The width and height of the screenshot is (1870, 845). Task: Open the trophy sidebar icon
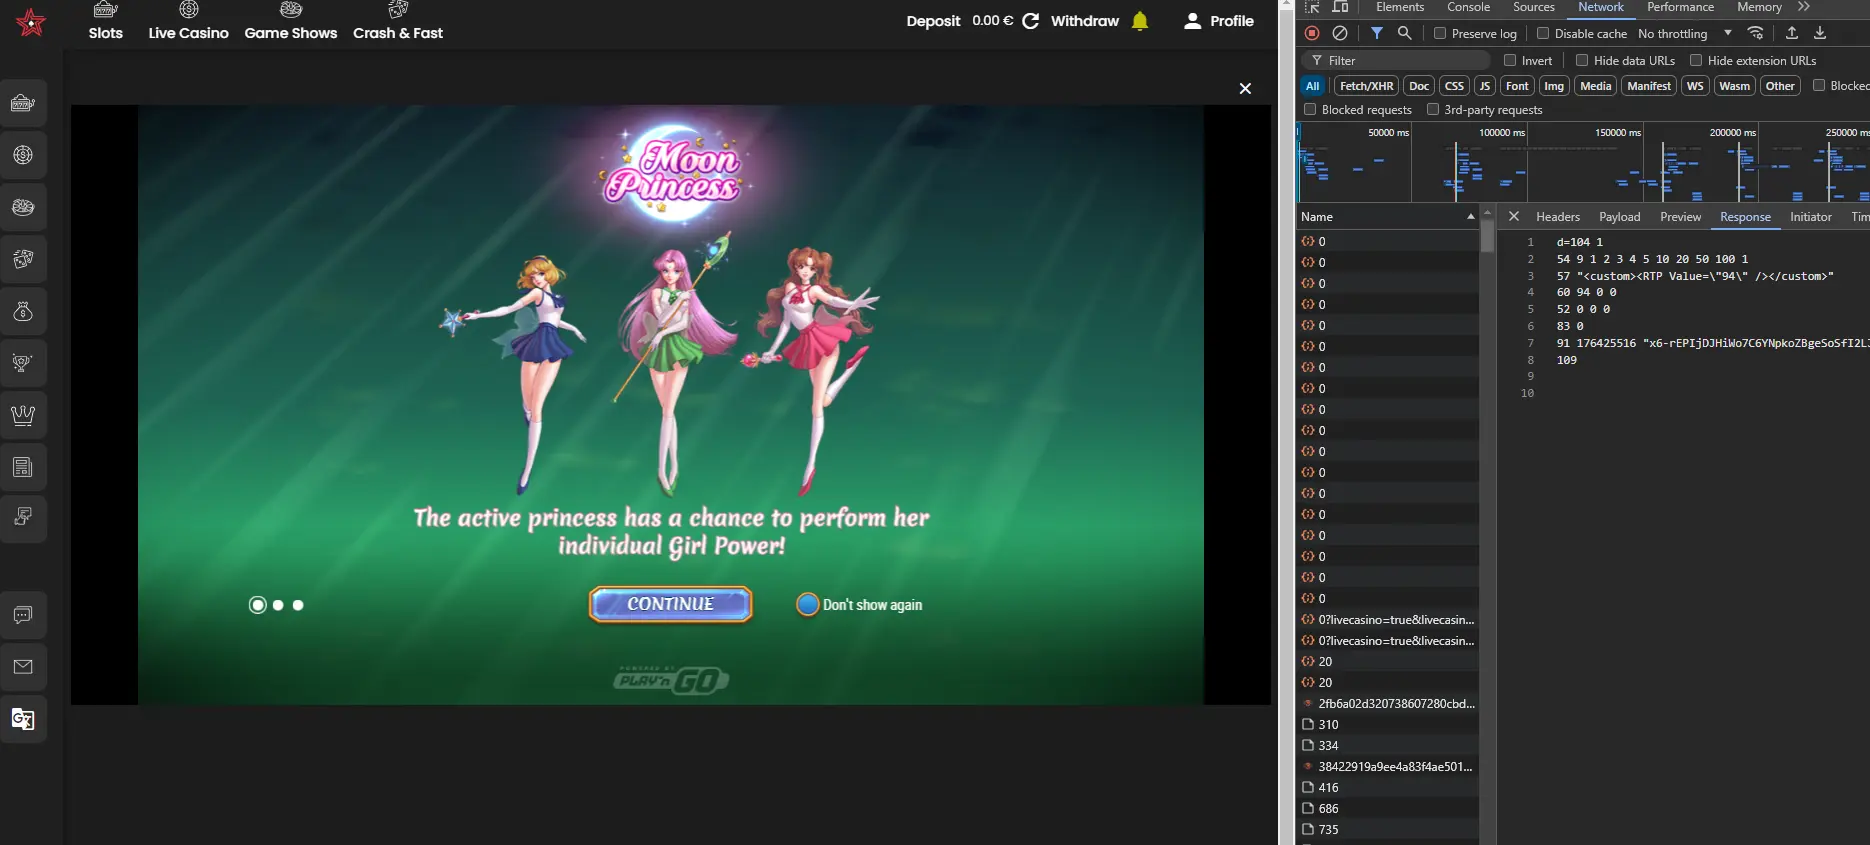tap(23, 363)
